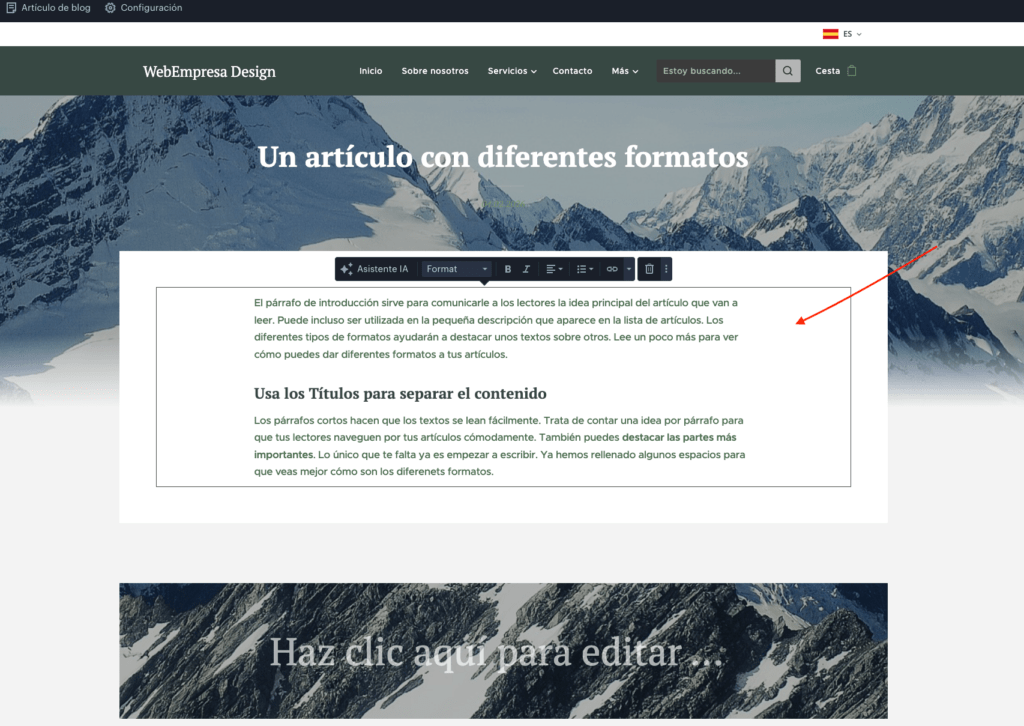Image resolution: width=1024 pixels, height=726 pixels.
Task: Open Contacto page
Action: tap(572, 71)
